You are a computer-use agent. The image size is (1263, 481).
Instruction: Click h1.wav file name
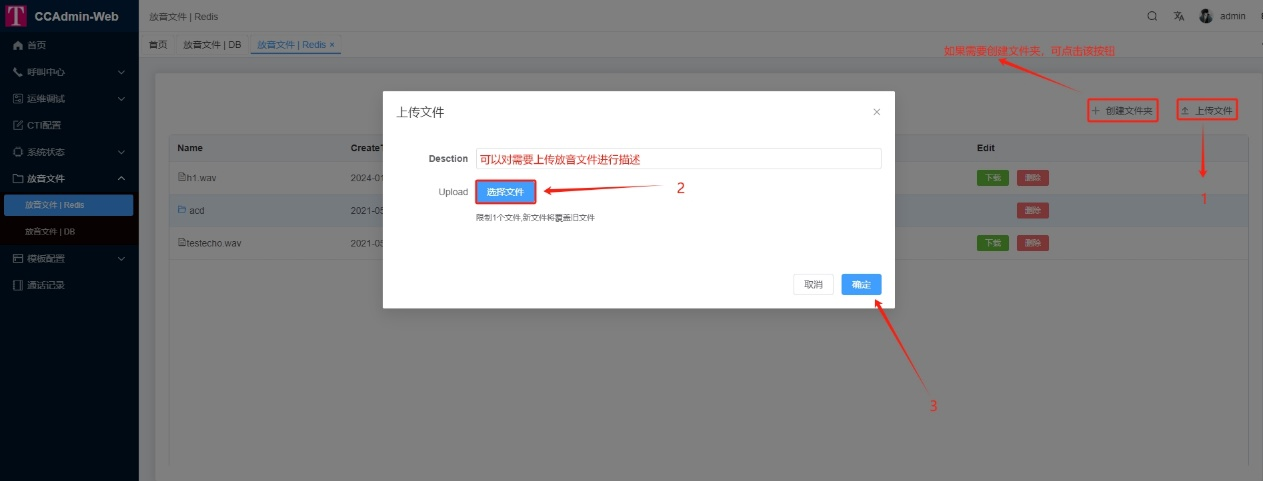coord(201,177)
